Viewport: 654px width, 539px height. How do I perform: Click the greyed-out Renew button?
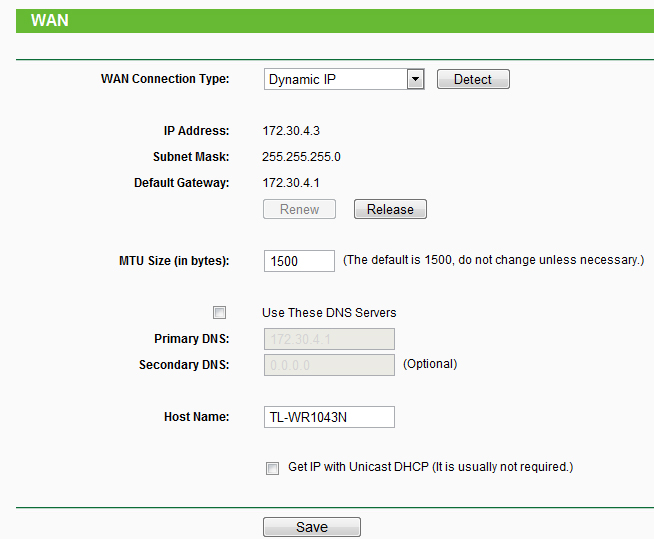tap(299, 209)
